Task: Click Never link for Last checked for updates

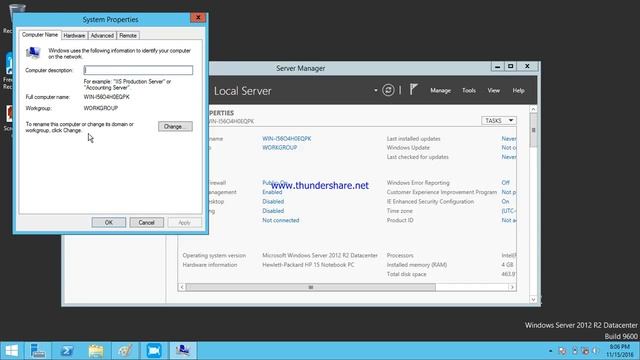Action: click(x=509, y=157)
